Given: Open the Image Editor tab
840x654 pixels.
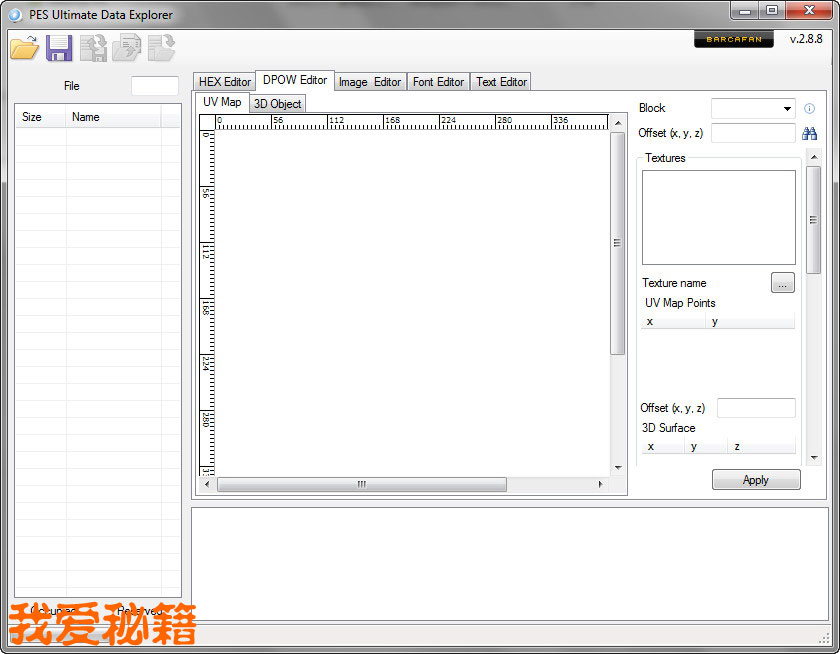Looking at the screenshot, I should coord(369,82).
